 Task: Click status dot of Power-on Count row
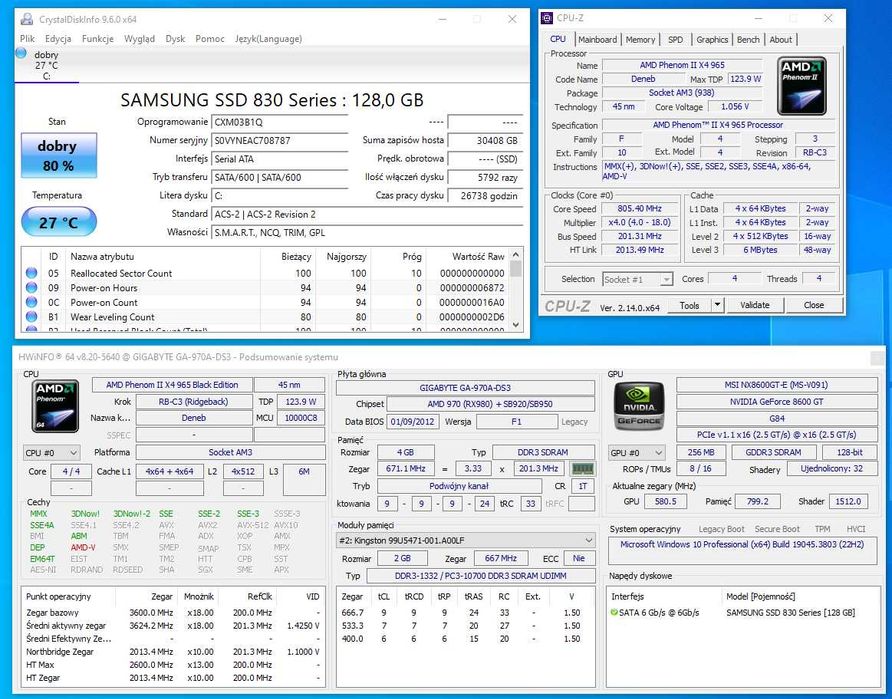tap(32, 302)
